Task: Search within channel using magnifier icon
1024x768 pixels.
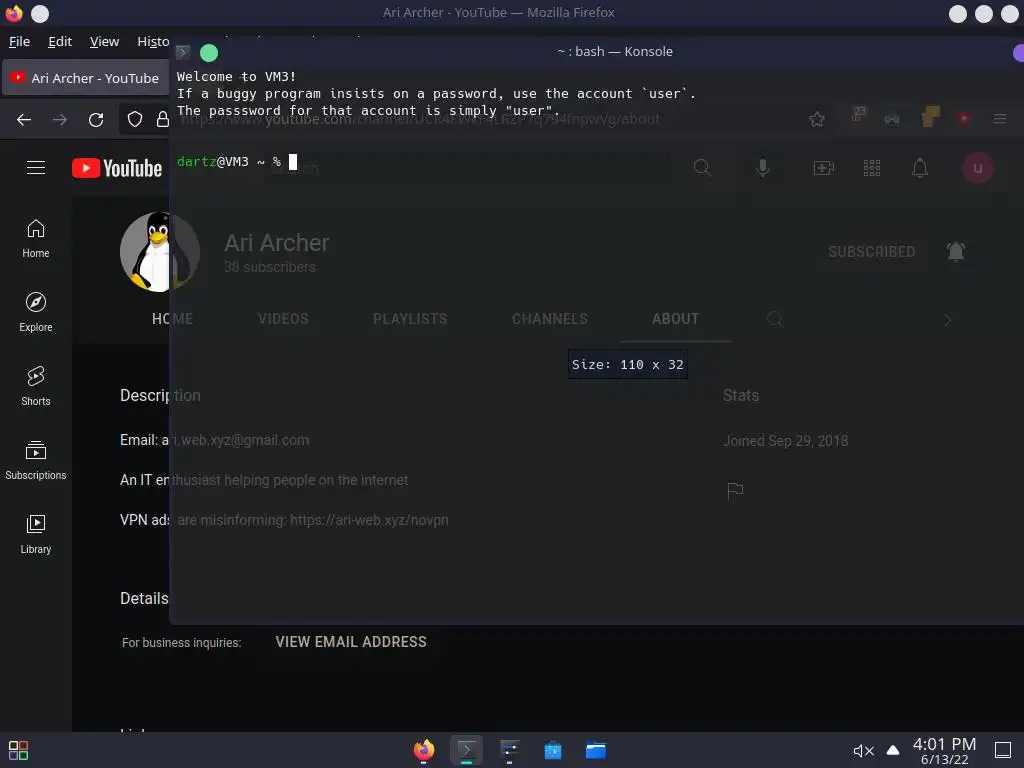Action: [775, 319]
